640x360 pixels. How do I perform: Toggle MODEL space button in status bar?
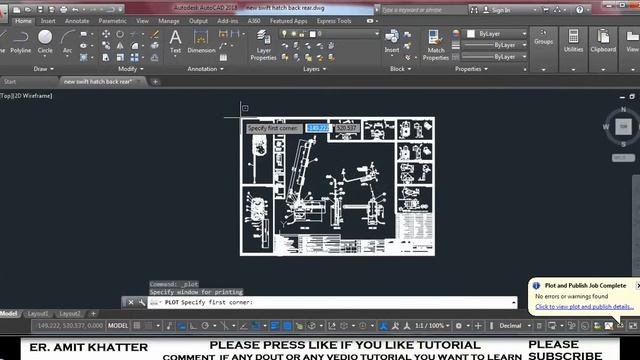118,326
